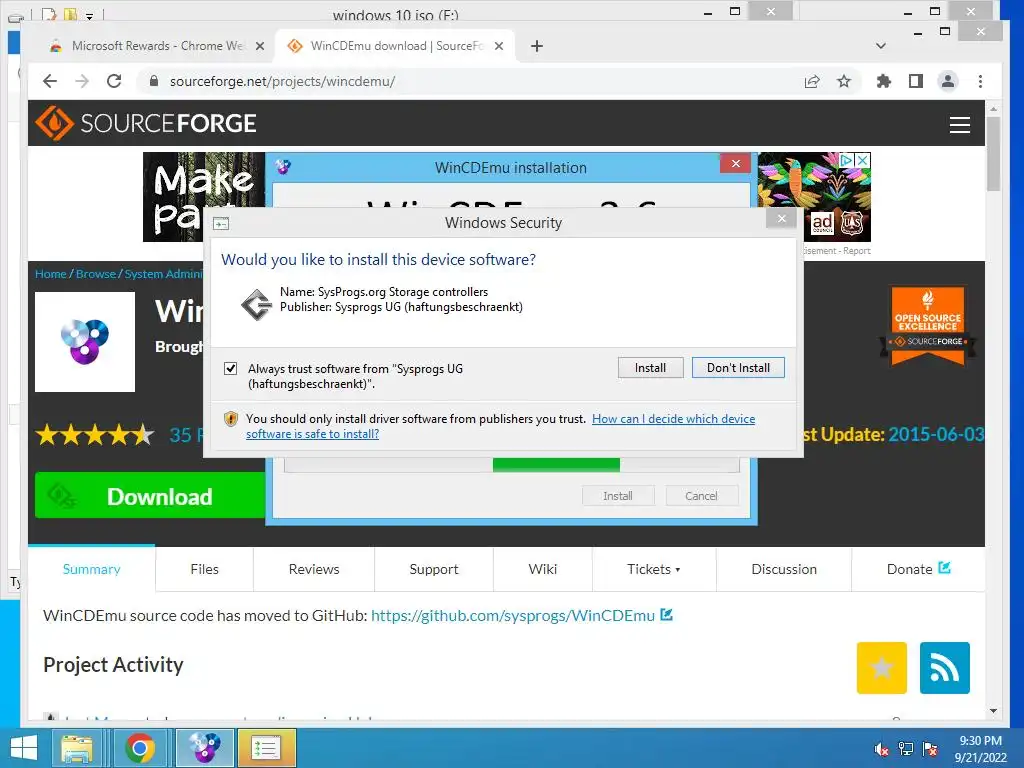Click the Last Update date 2015-06-03
The width and height of the screenshot is (1024, 768).
click(x=936, y=434)
